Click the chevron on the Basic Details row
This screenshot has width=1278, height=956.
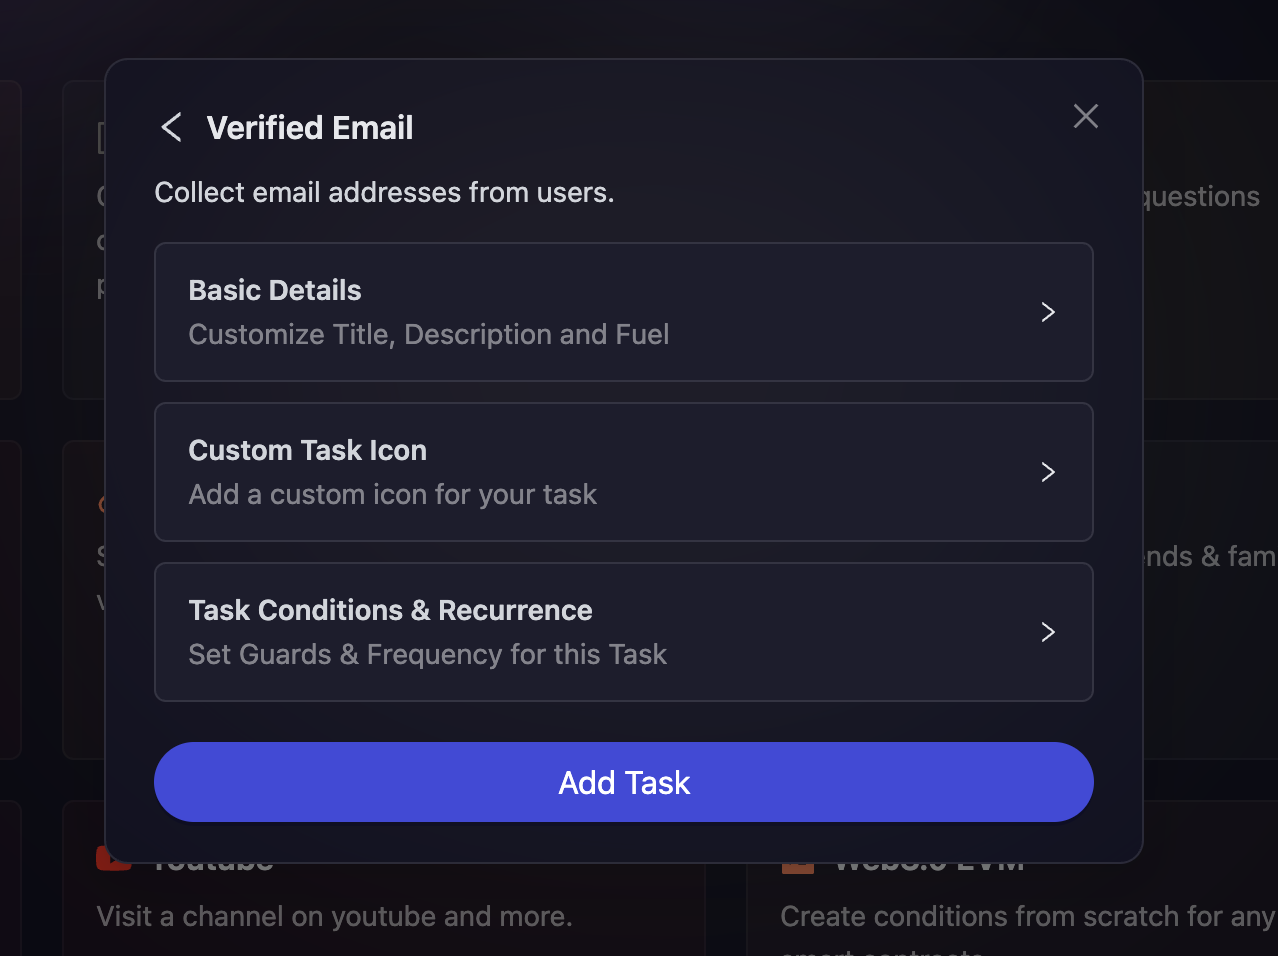click(1048, 312)
